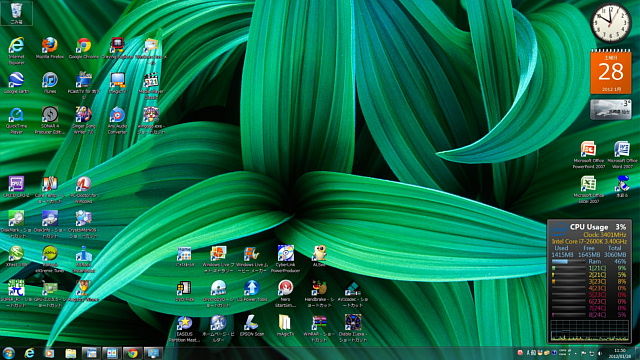Open the SONAR Producer Edition shortcut
Screen dimensions: 640x360
(50, 120)
